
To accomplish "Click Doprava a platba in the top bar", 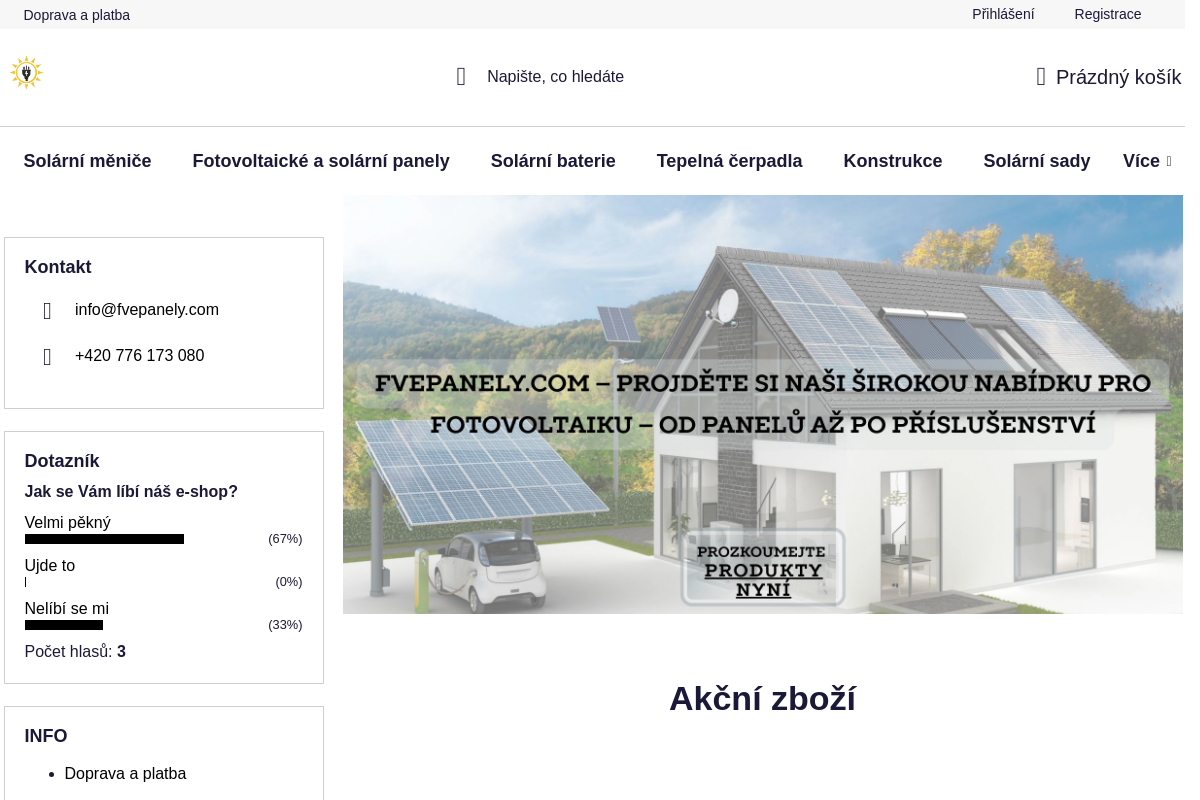I will [x=76, y=15].
